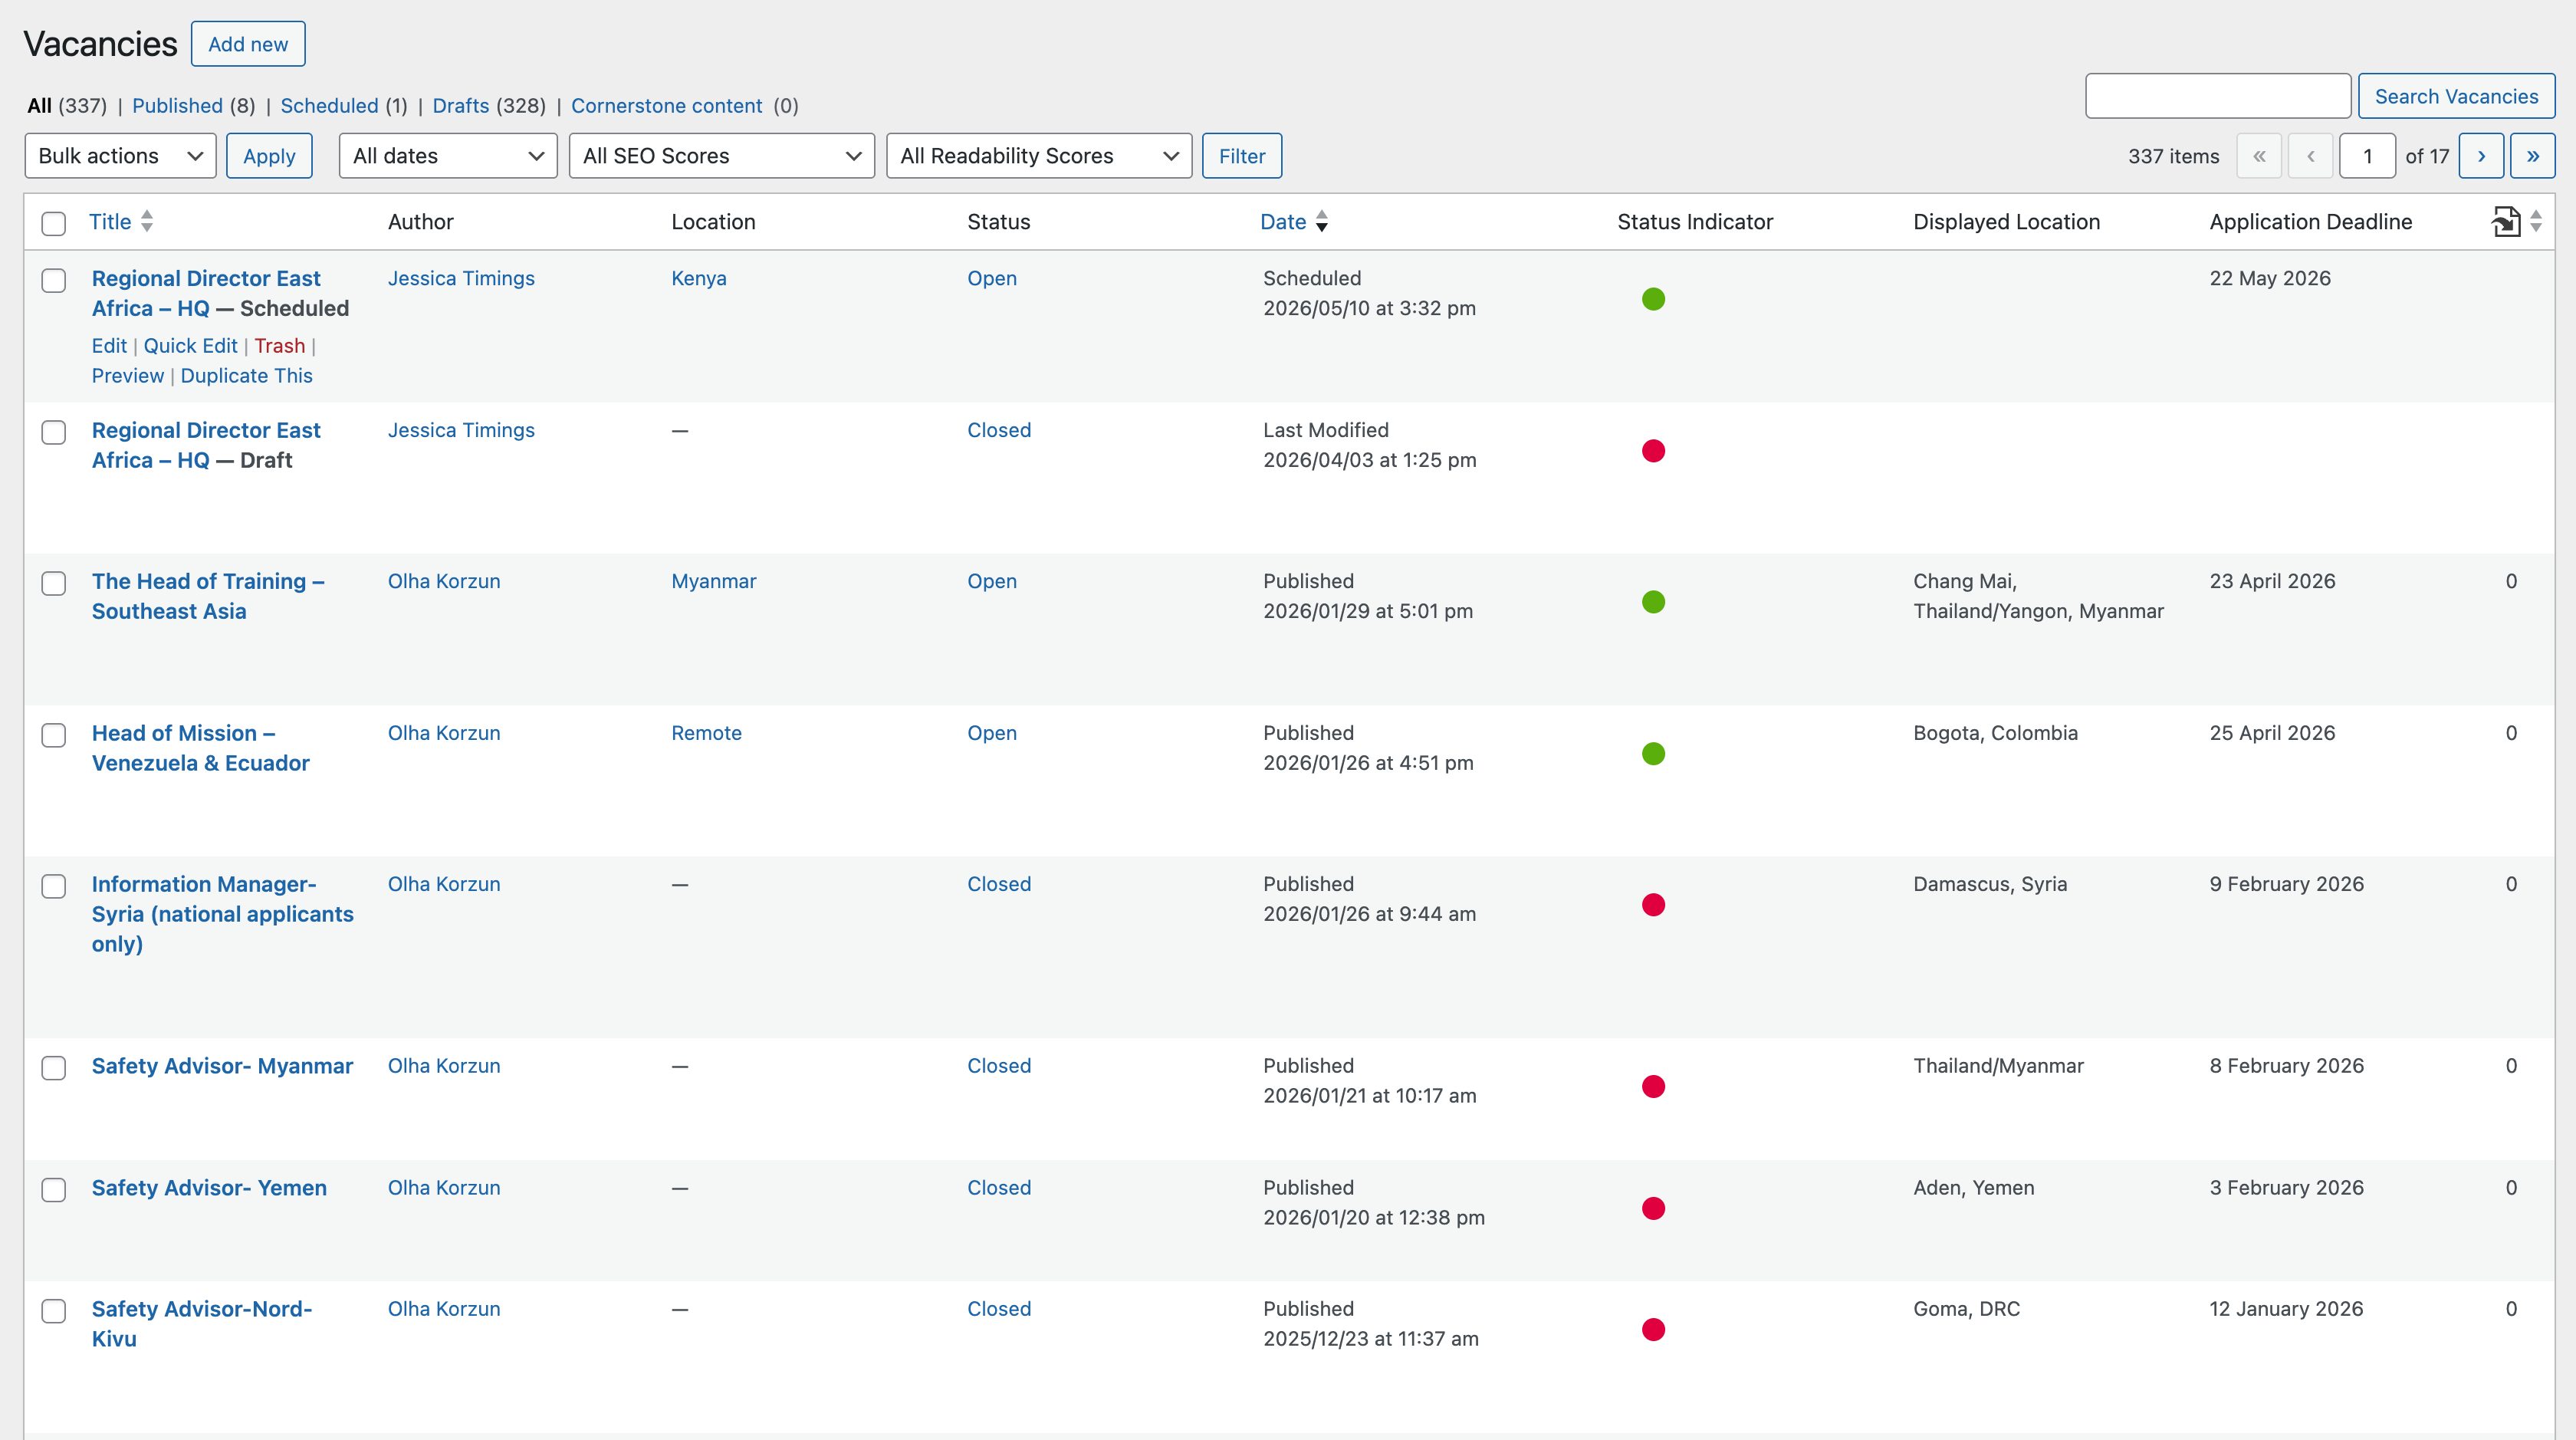Click the Myanmar location link
The height and width of the screenshot is (1440, 2576).
point(713,581)
